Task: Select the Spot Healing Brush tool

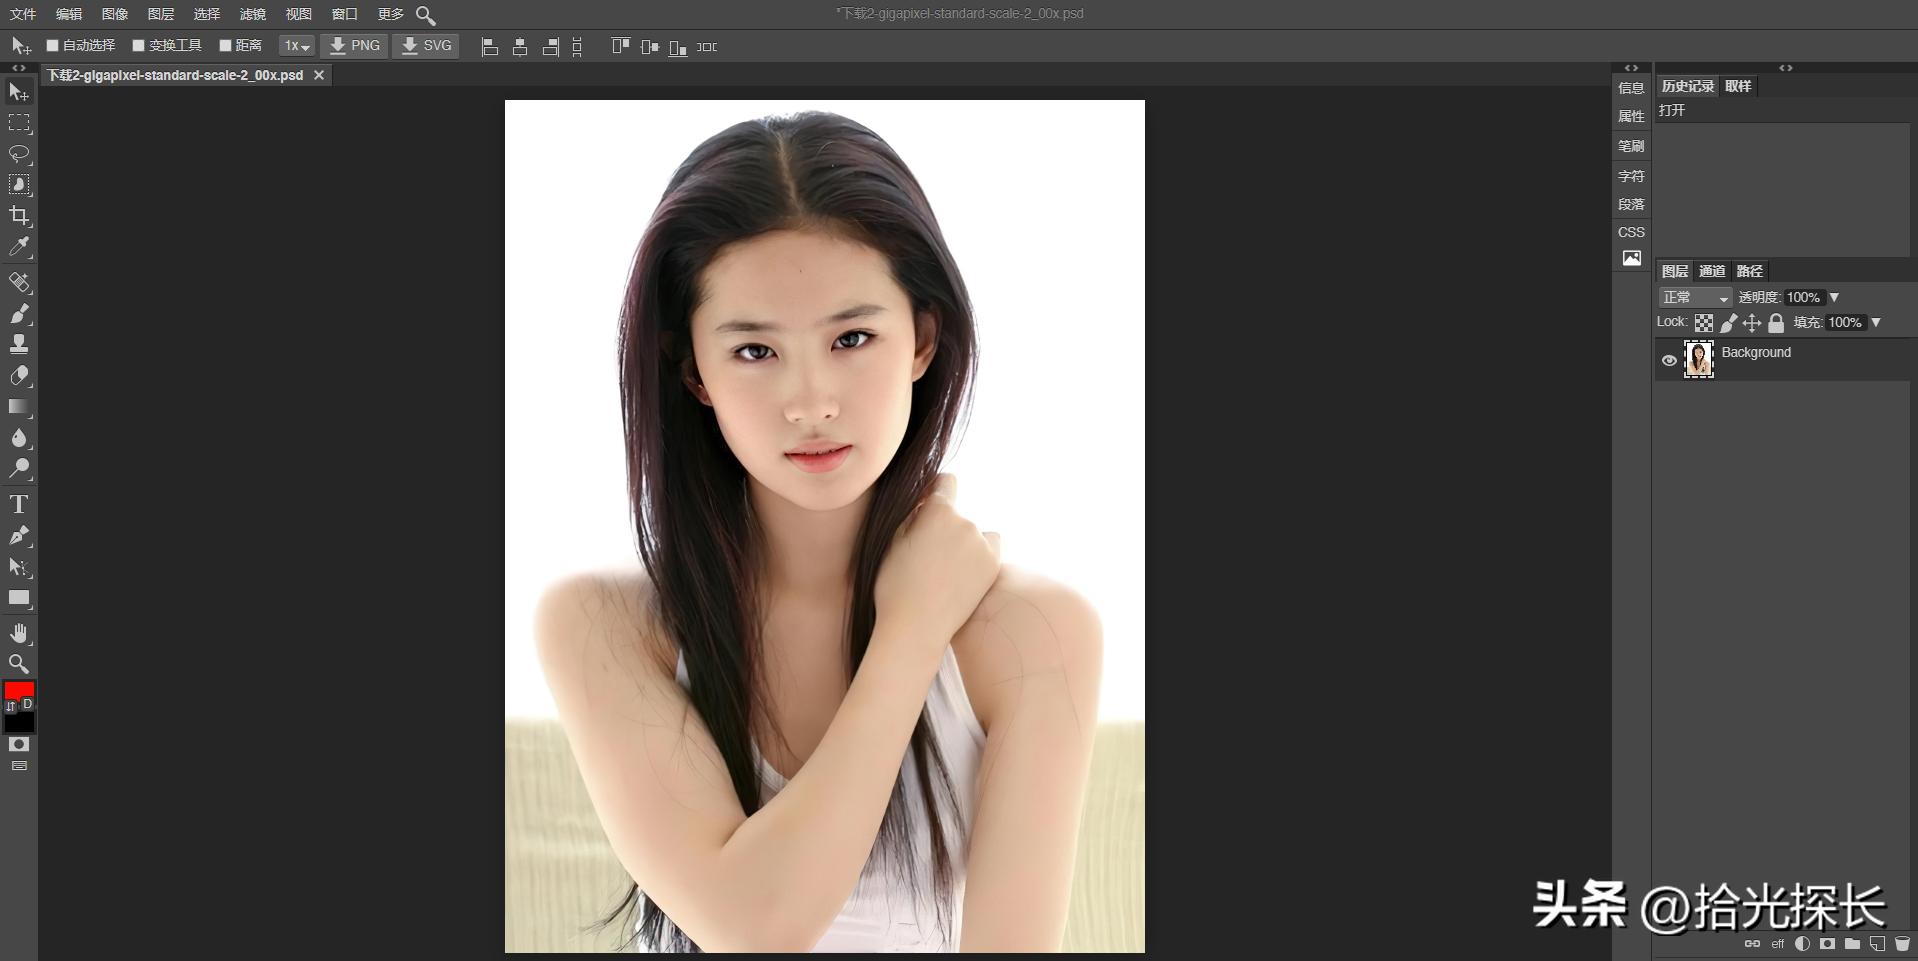Action: [19, 283]
